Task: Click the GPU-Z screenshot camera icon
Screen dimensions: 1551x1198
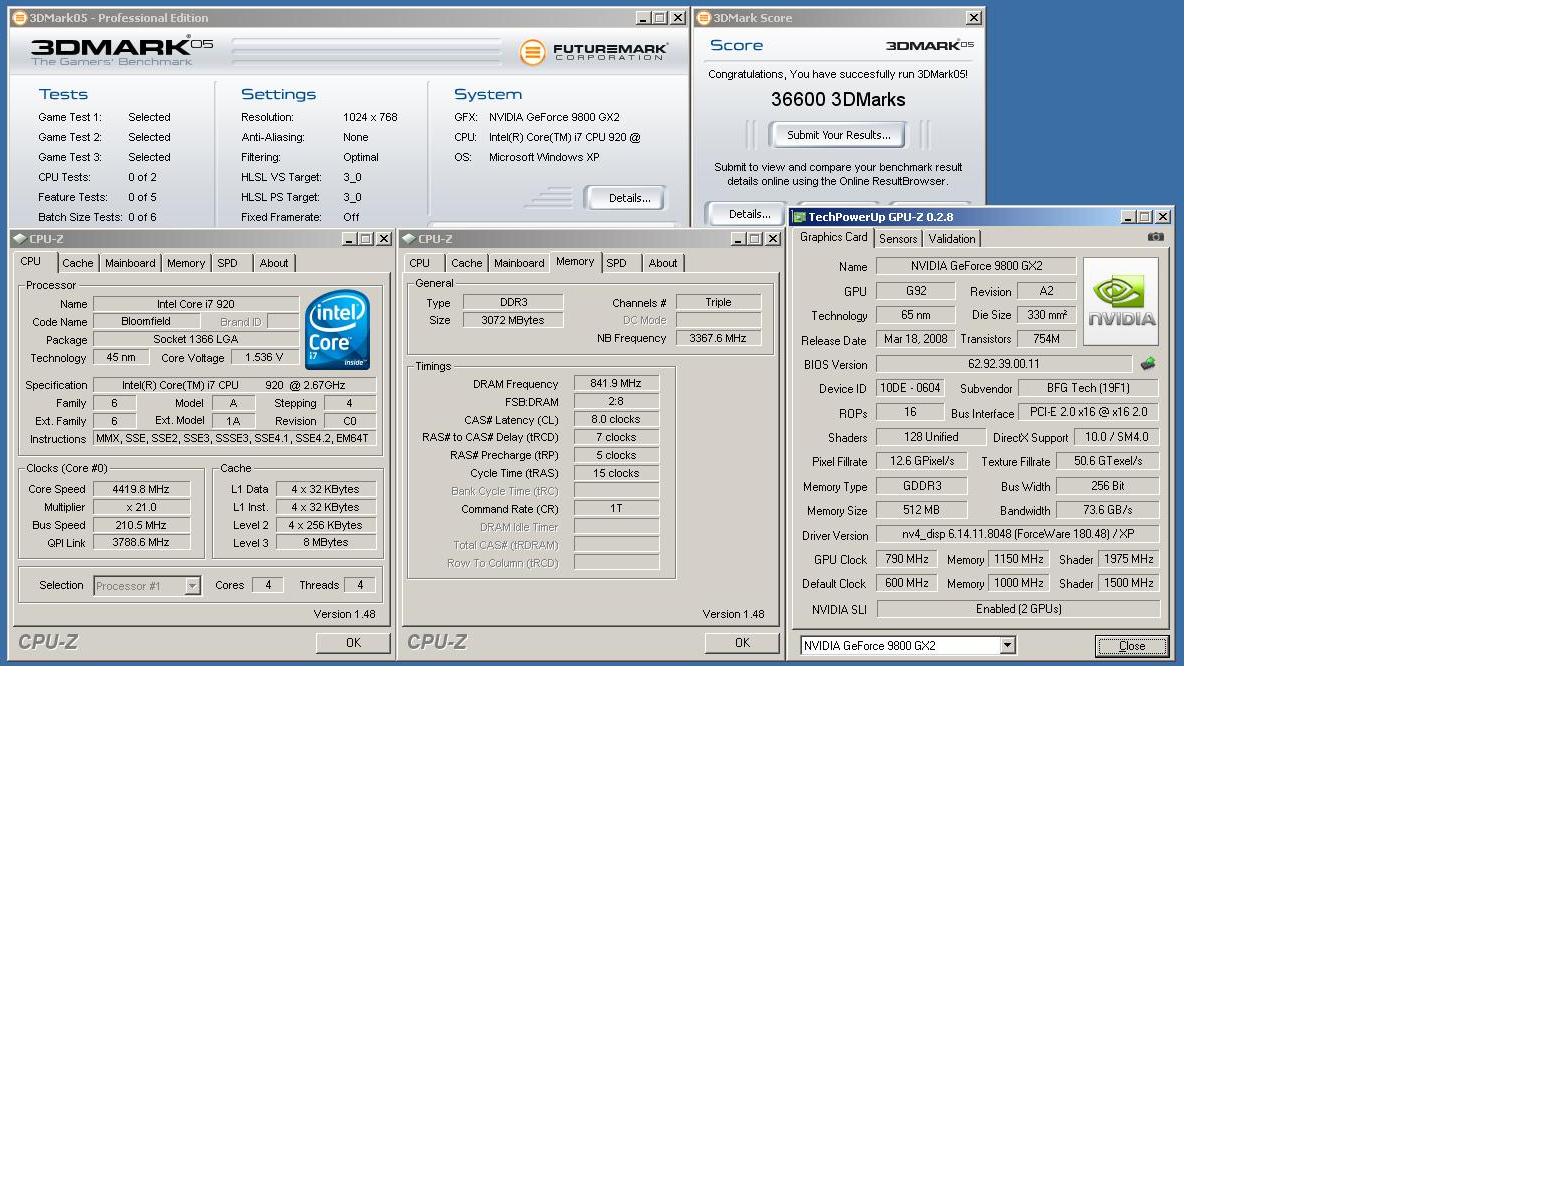Action: pos(1155,237)
